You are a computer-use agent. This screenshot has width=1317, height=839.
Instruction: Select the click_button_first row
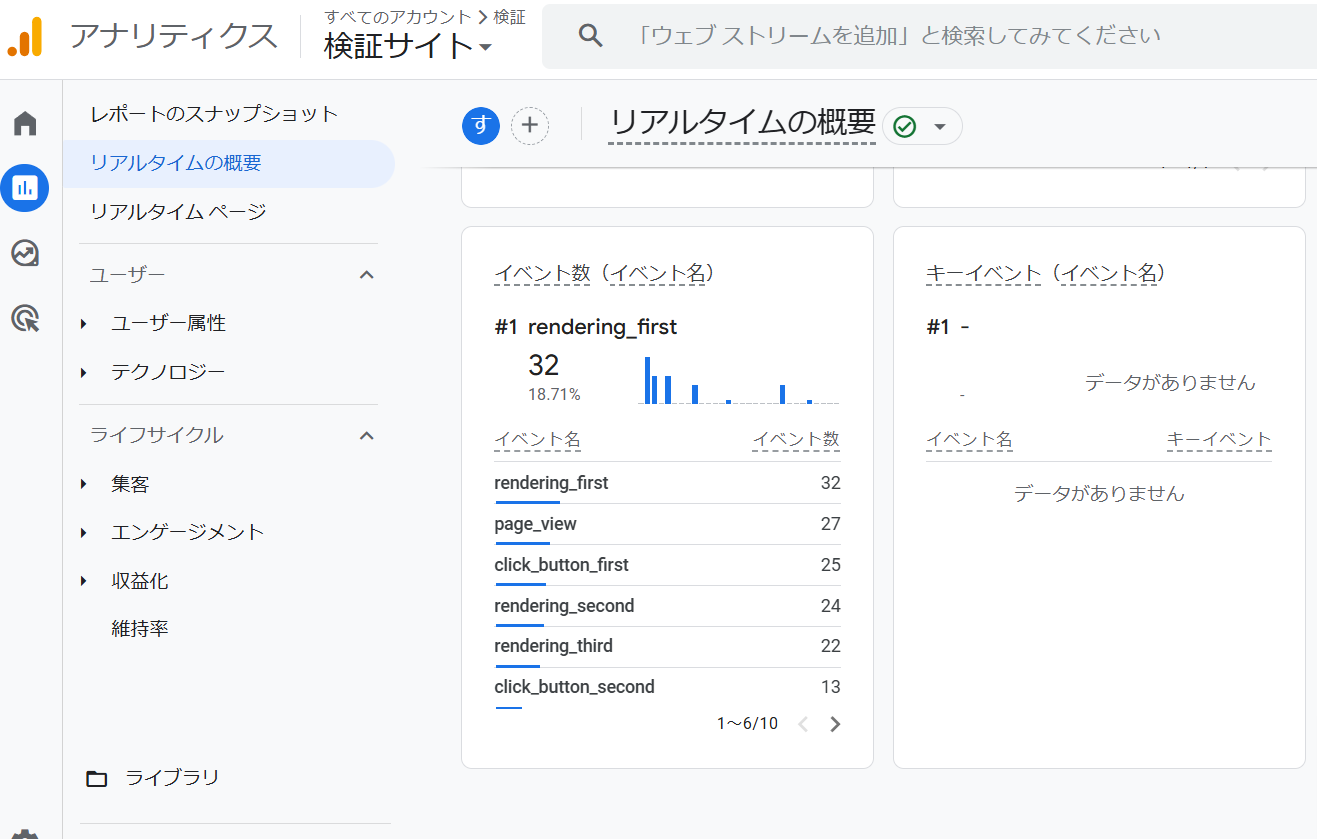667,565
